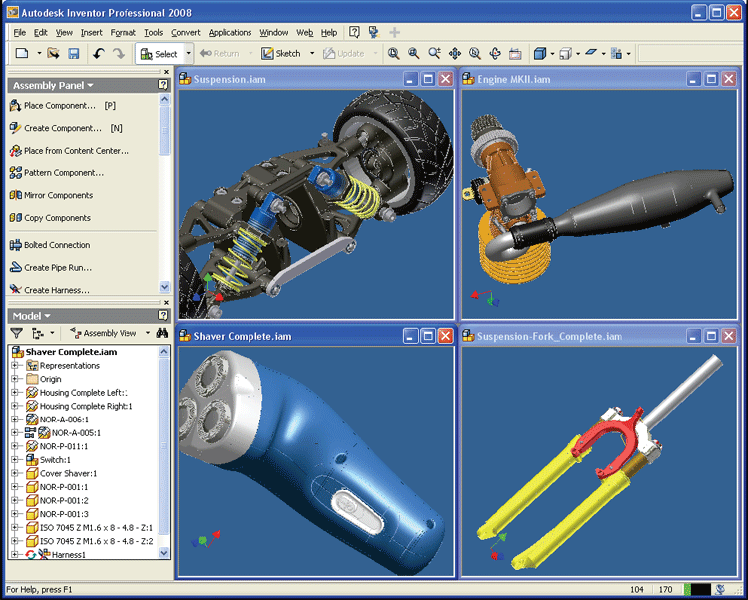Click the Zoom in/out icon
Screen dimensions: 748x600
434,53
